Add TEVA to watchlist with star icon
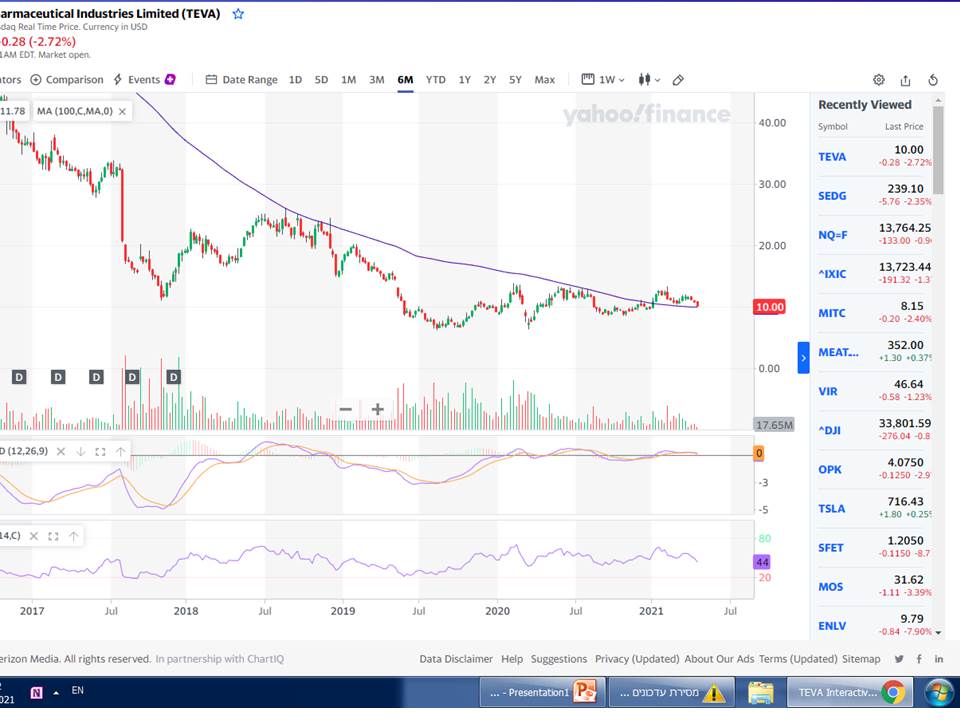The width and height of the screenshot is (960, 720). pyautogui.click(x=238, y=14)
